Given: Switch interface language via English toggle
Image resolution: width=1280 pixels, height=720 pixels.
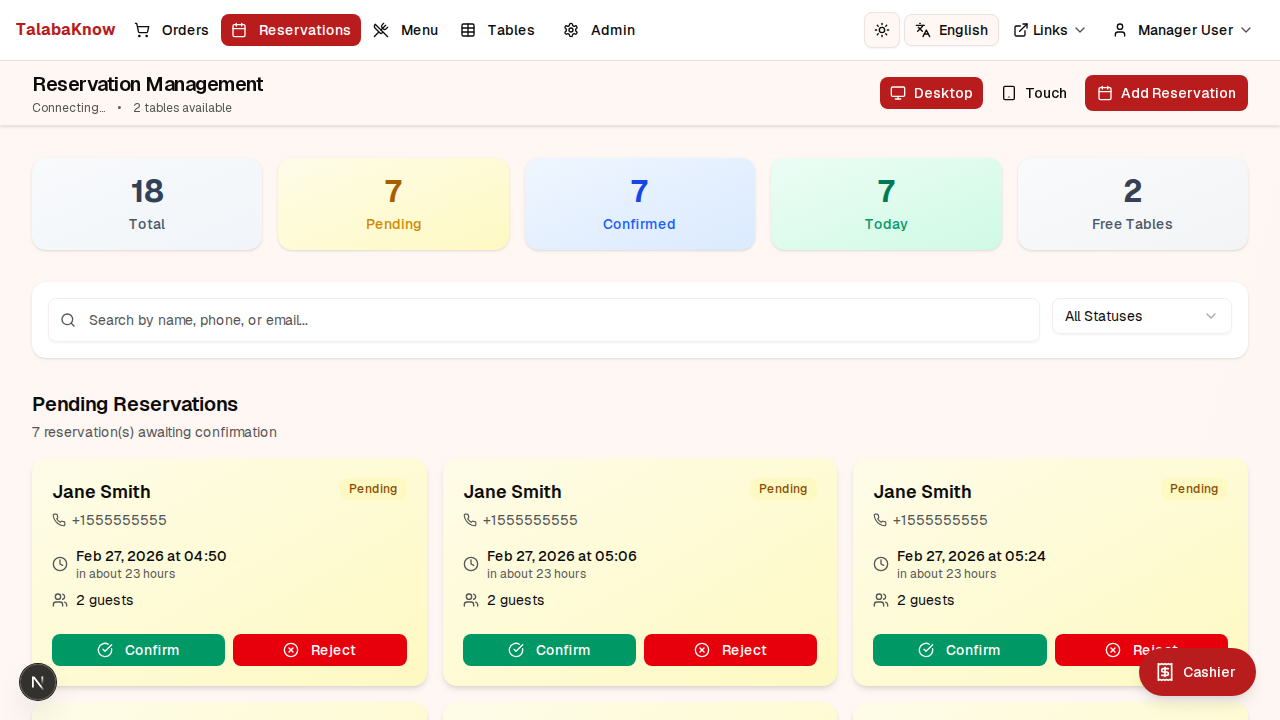Looking at the screenshot, I should tap(951, 30).
